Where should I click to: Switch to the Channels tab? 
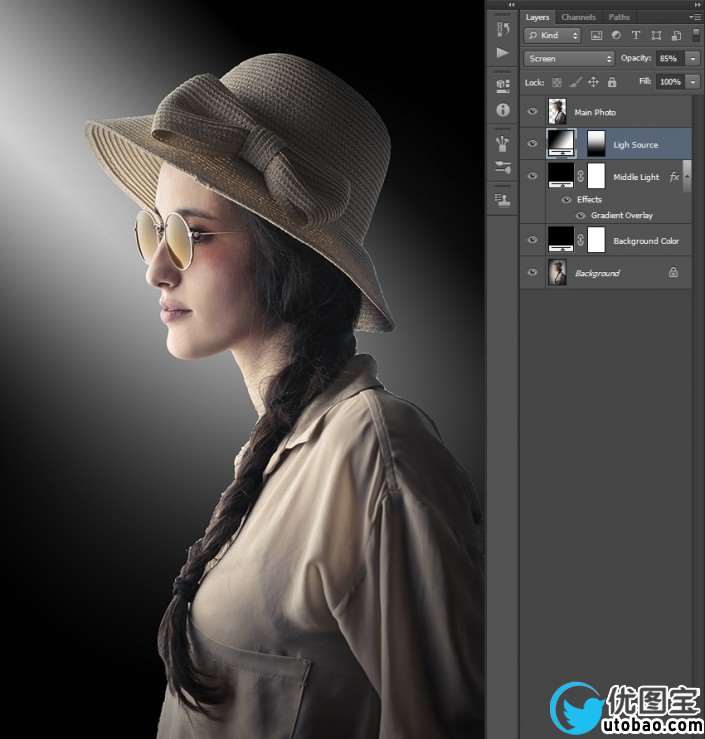(x=578, y=17)
